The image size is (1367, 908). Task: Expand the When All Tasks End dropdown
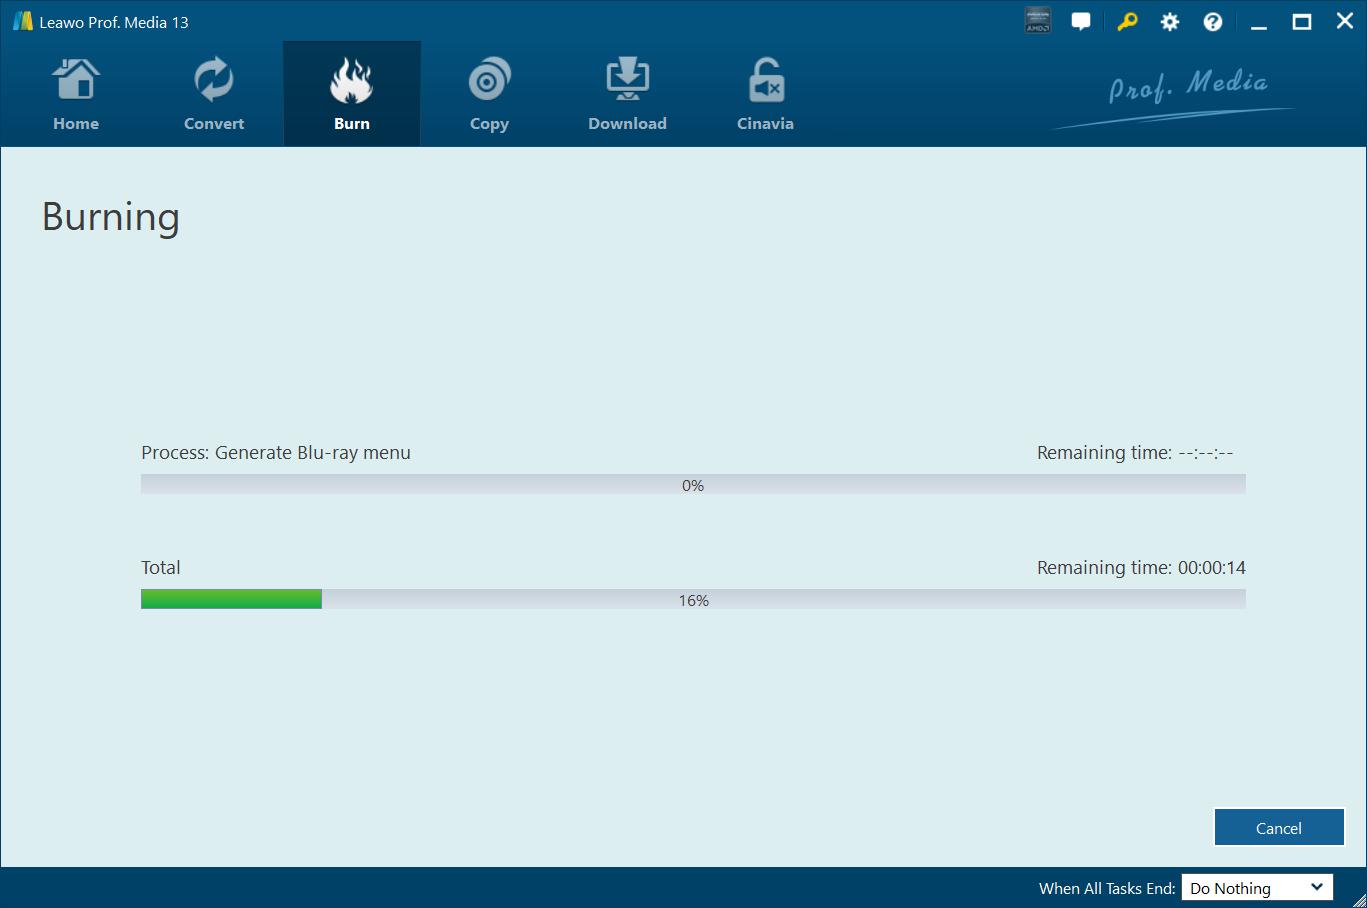coord(1257,888)
